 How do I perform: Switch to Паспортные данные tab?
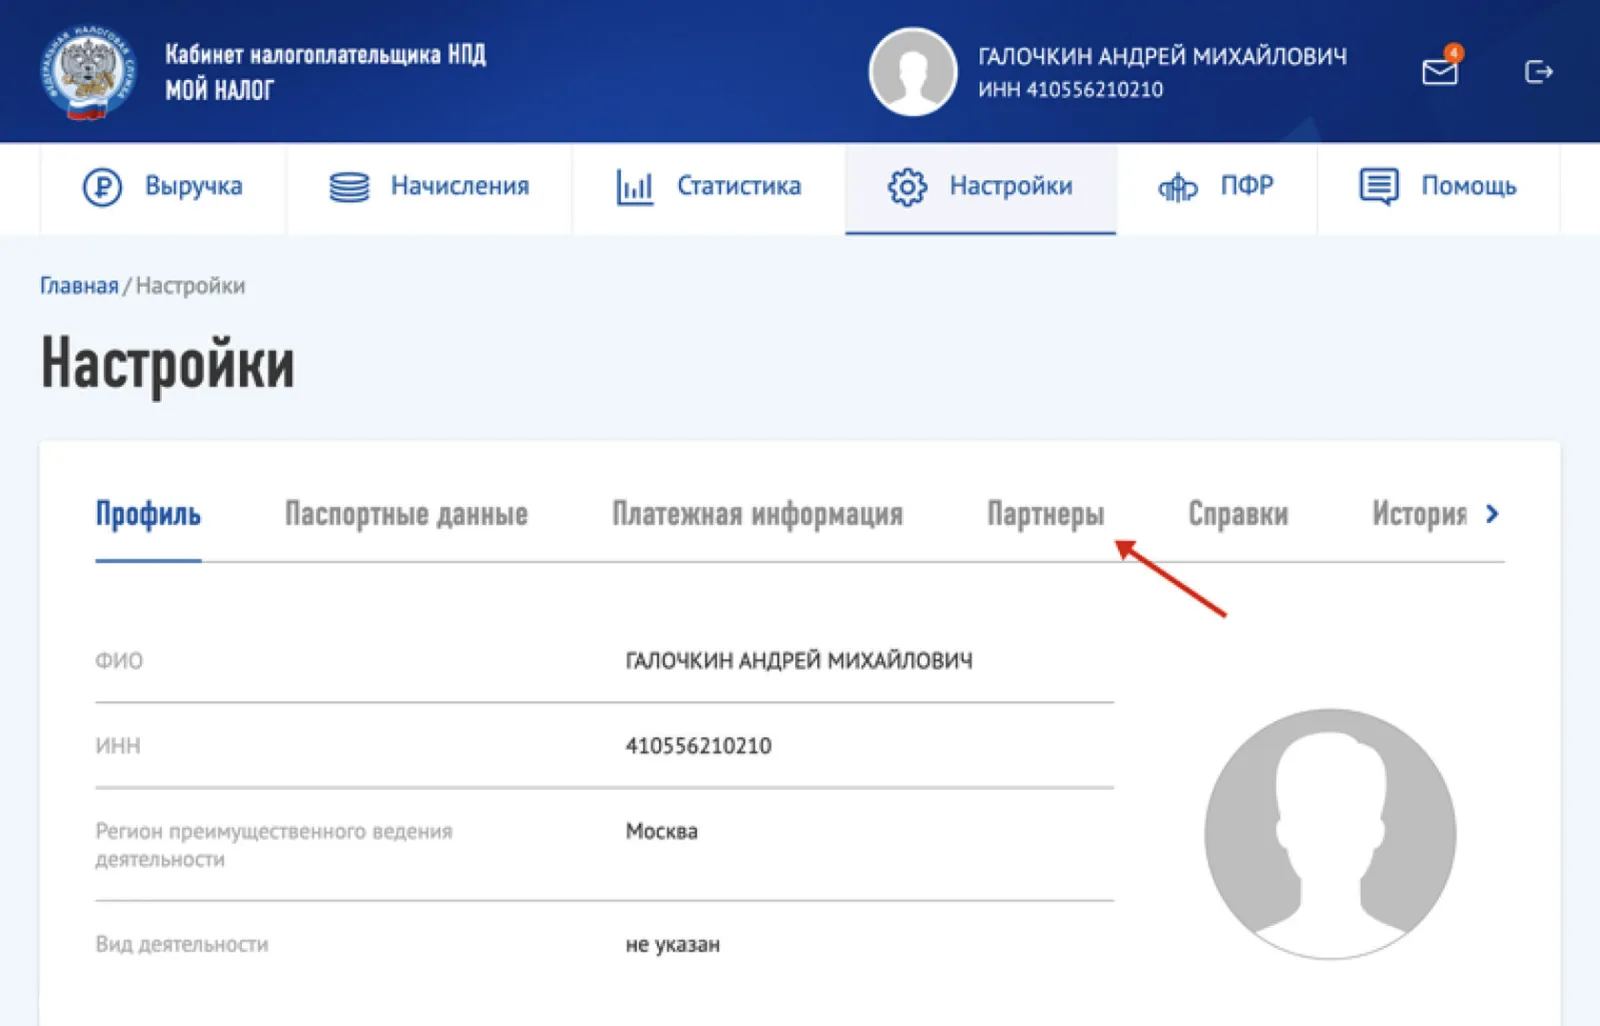click(x=406, y=514)
